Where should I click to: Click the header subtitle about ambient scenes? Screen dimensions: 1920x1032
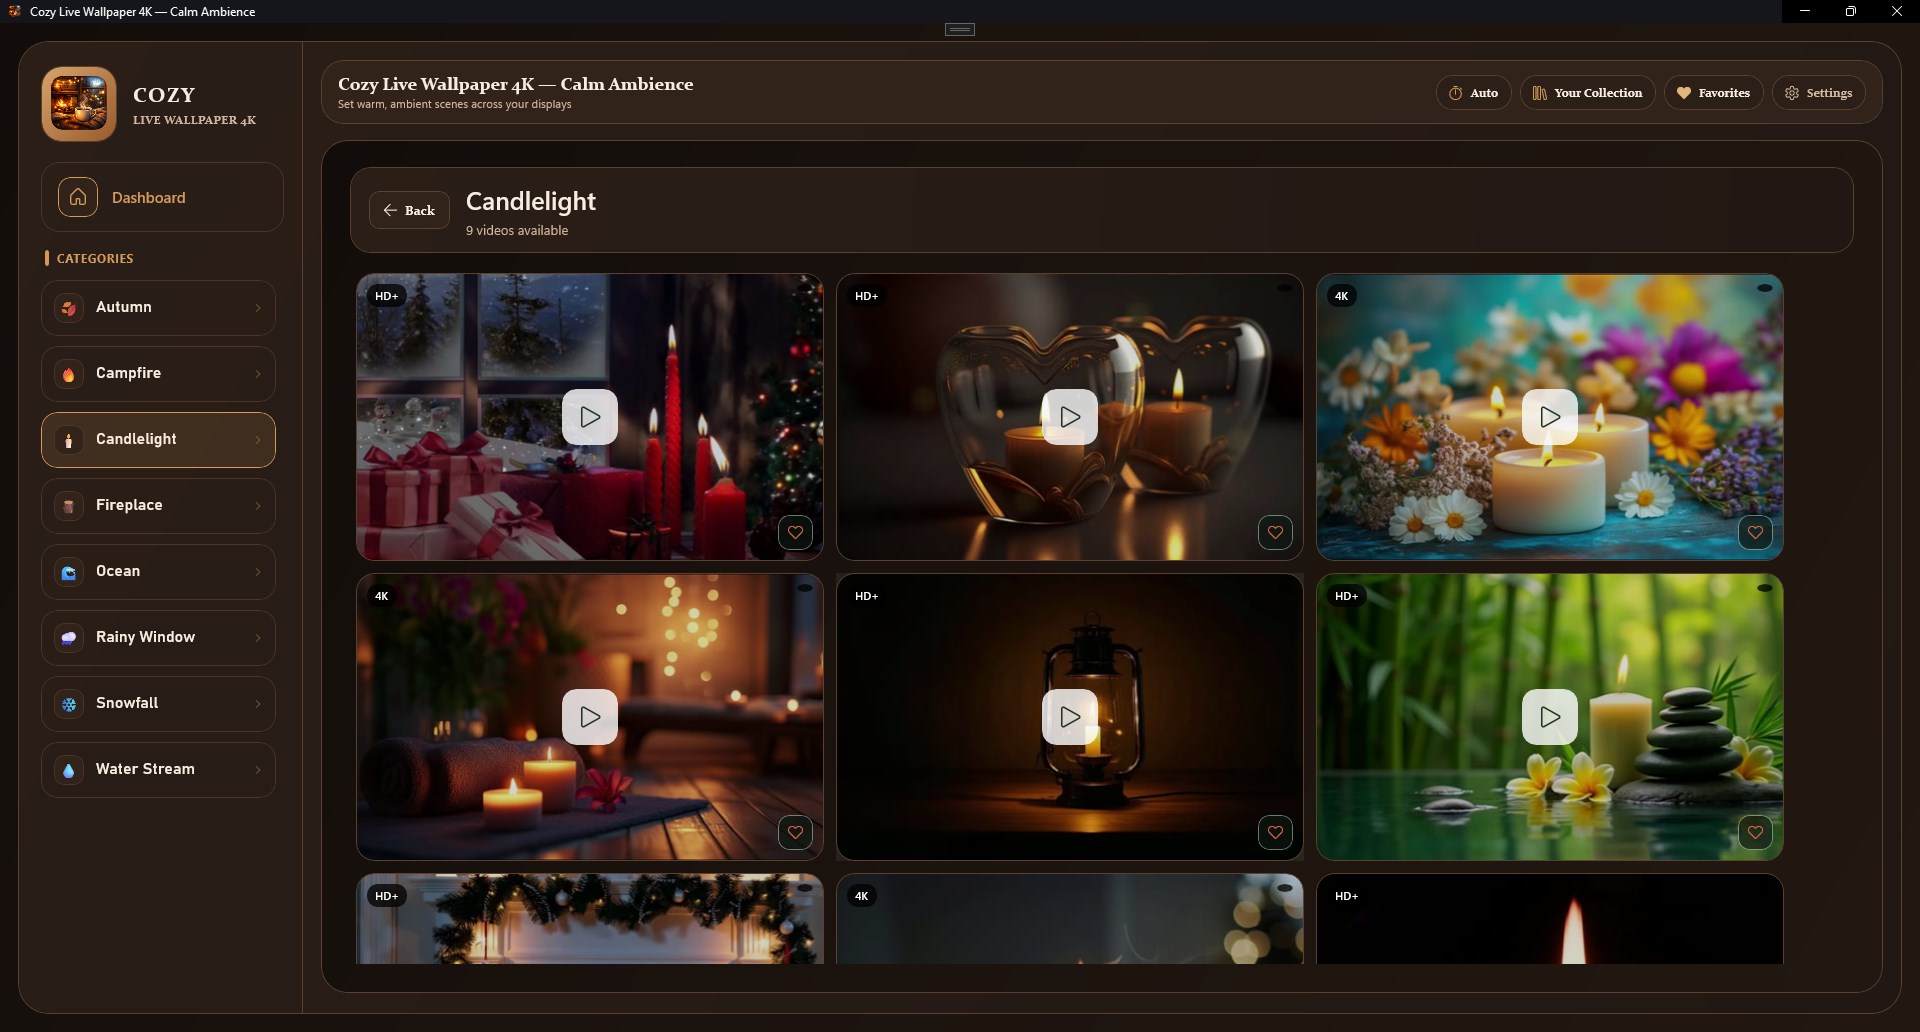coord(455,104)
